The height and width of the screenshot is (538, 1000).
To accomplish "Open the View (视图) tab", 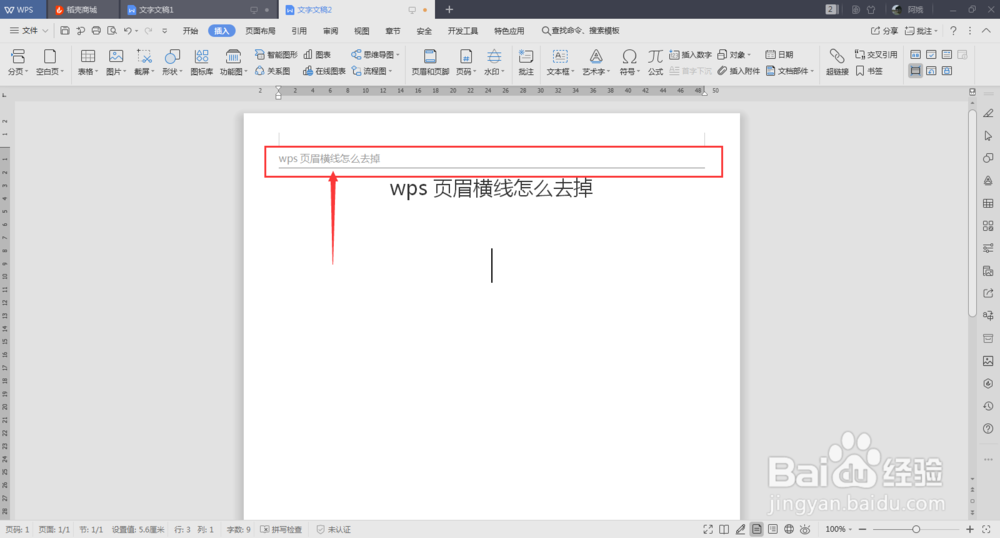I will click(362, 31).
